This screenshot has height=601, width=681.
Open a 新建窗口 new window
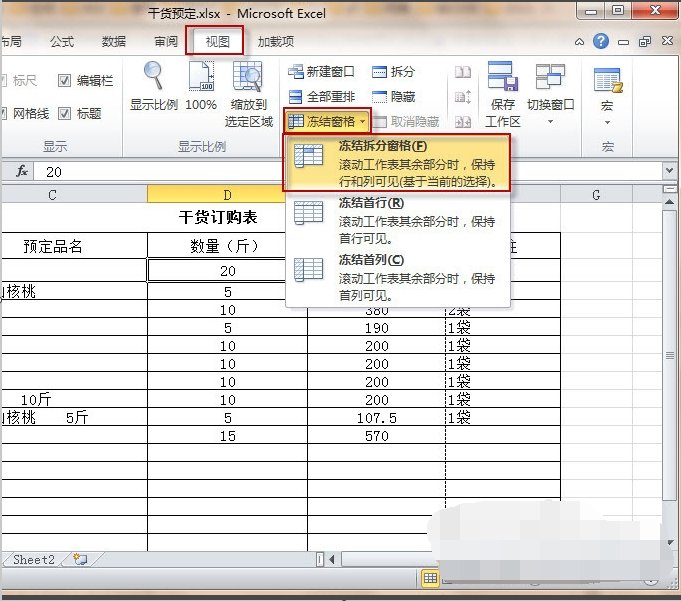click(x=321, y=72)
